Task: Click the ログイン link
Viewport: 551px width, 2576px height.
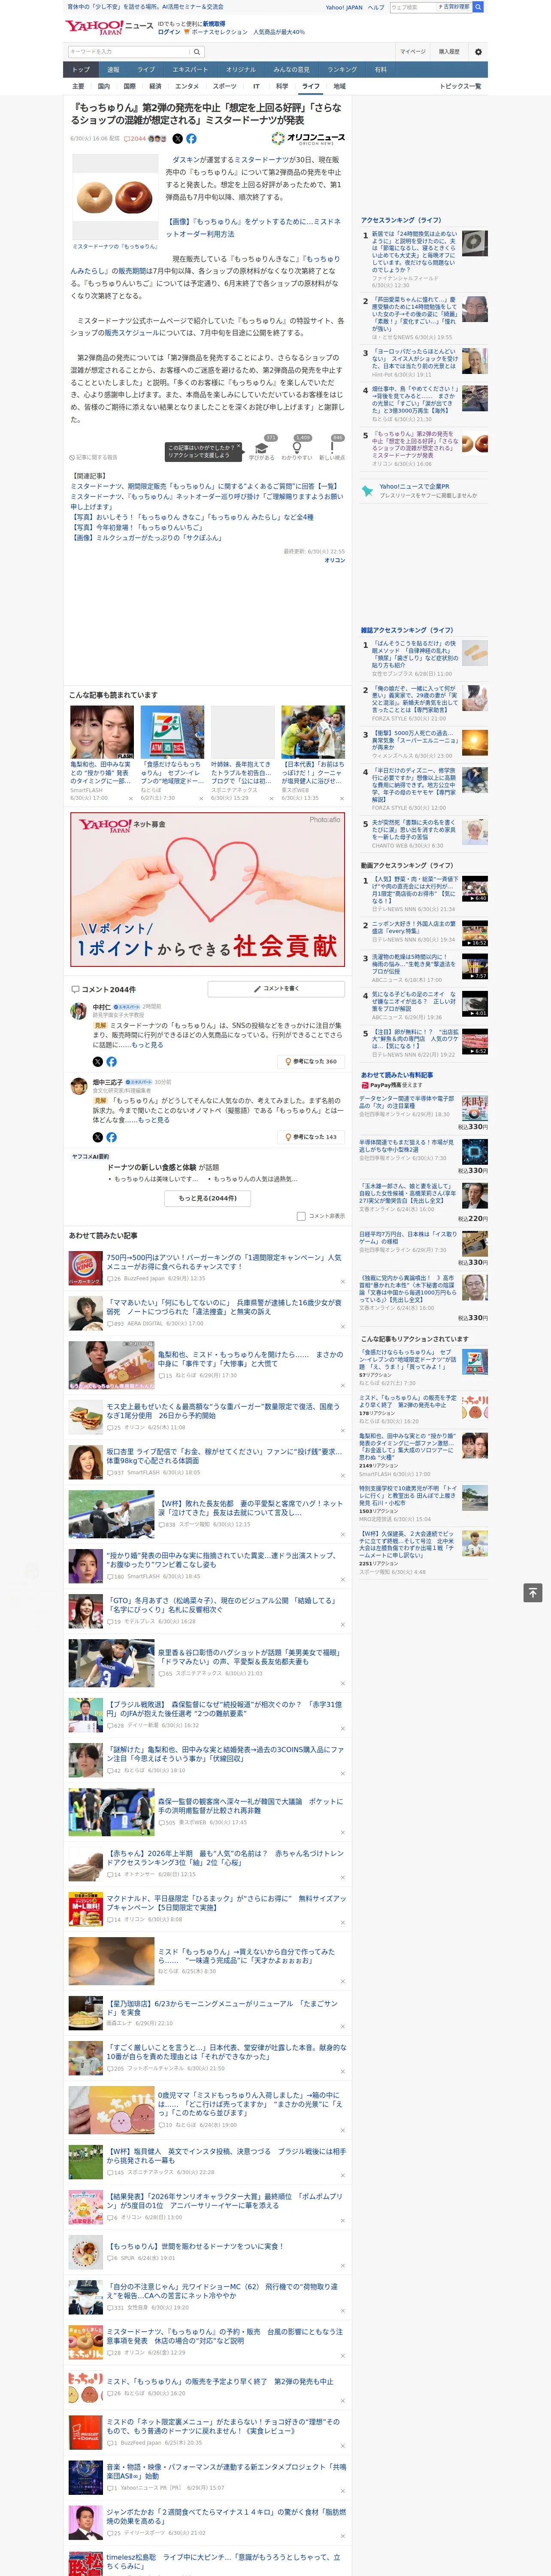Action: click(x=169, y=32)
